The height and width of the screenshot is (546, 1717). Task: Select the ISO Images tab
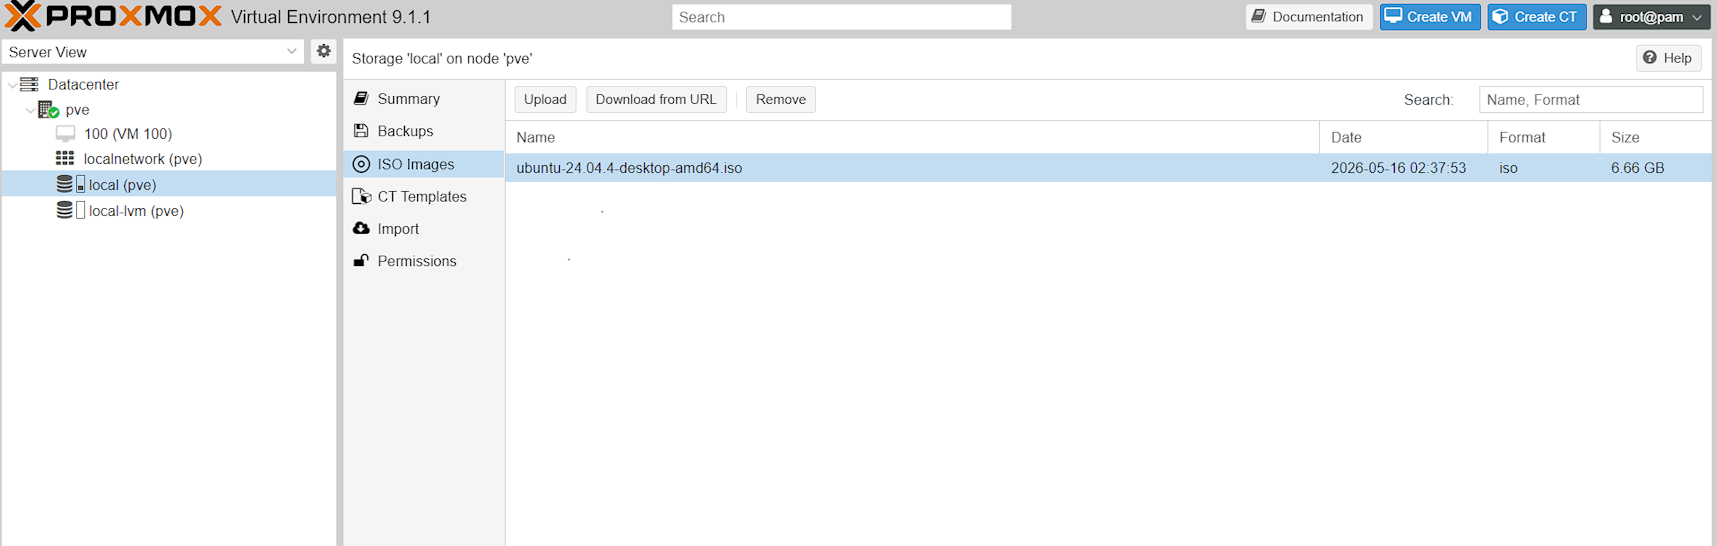(x=424, y=164)
